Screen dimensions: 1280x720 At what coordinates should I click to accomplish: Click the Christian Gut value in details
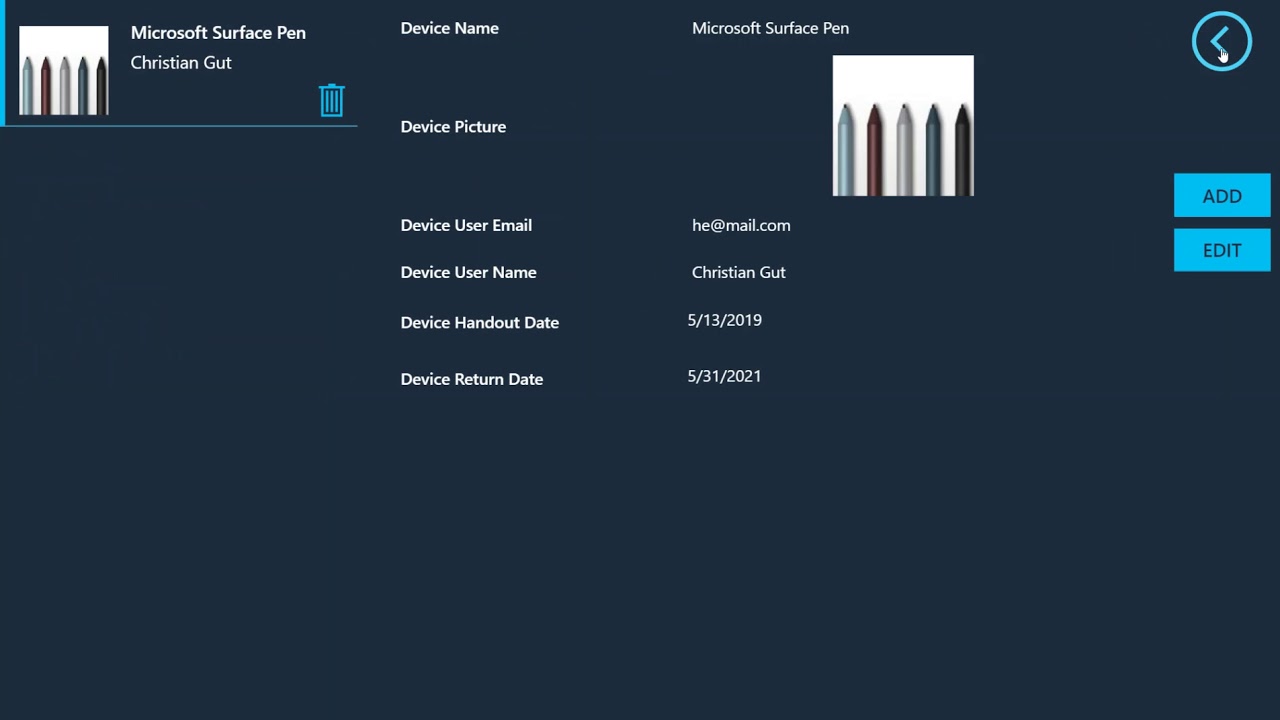(738, 272)
